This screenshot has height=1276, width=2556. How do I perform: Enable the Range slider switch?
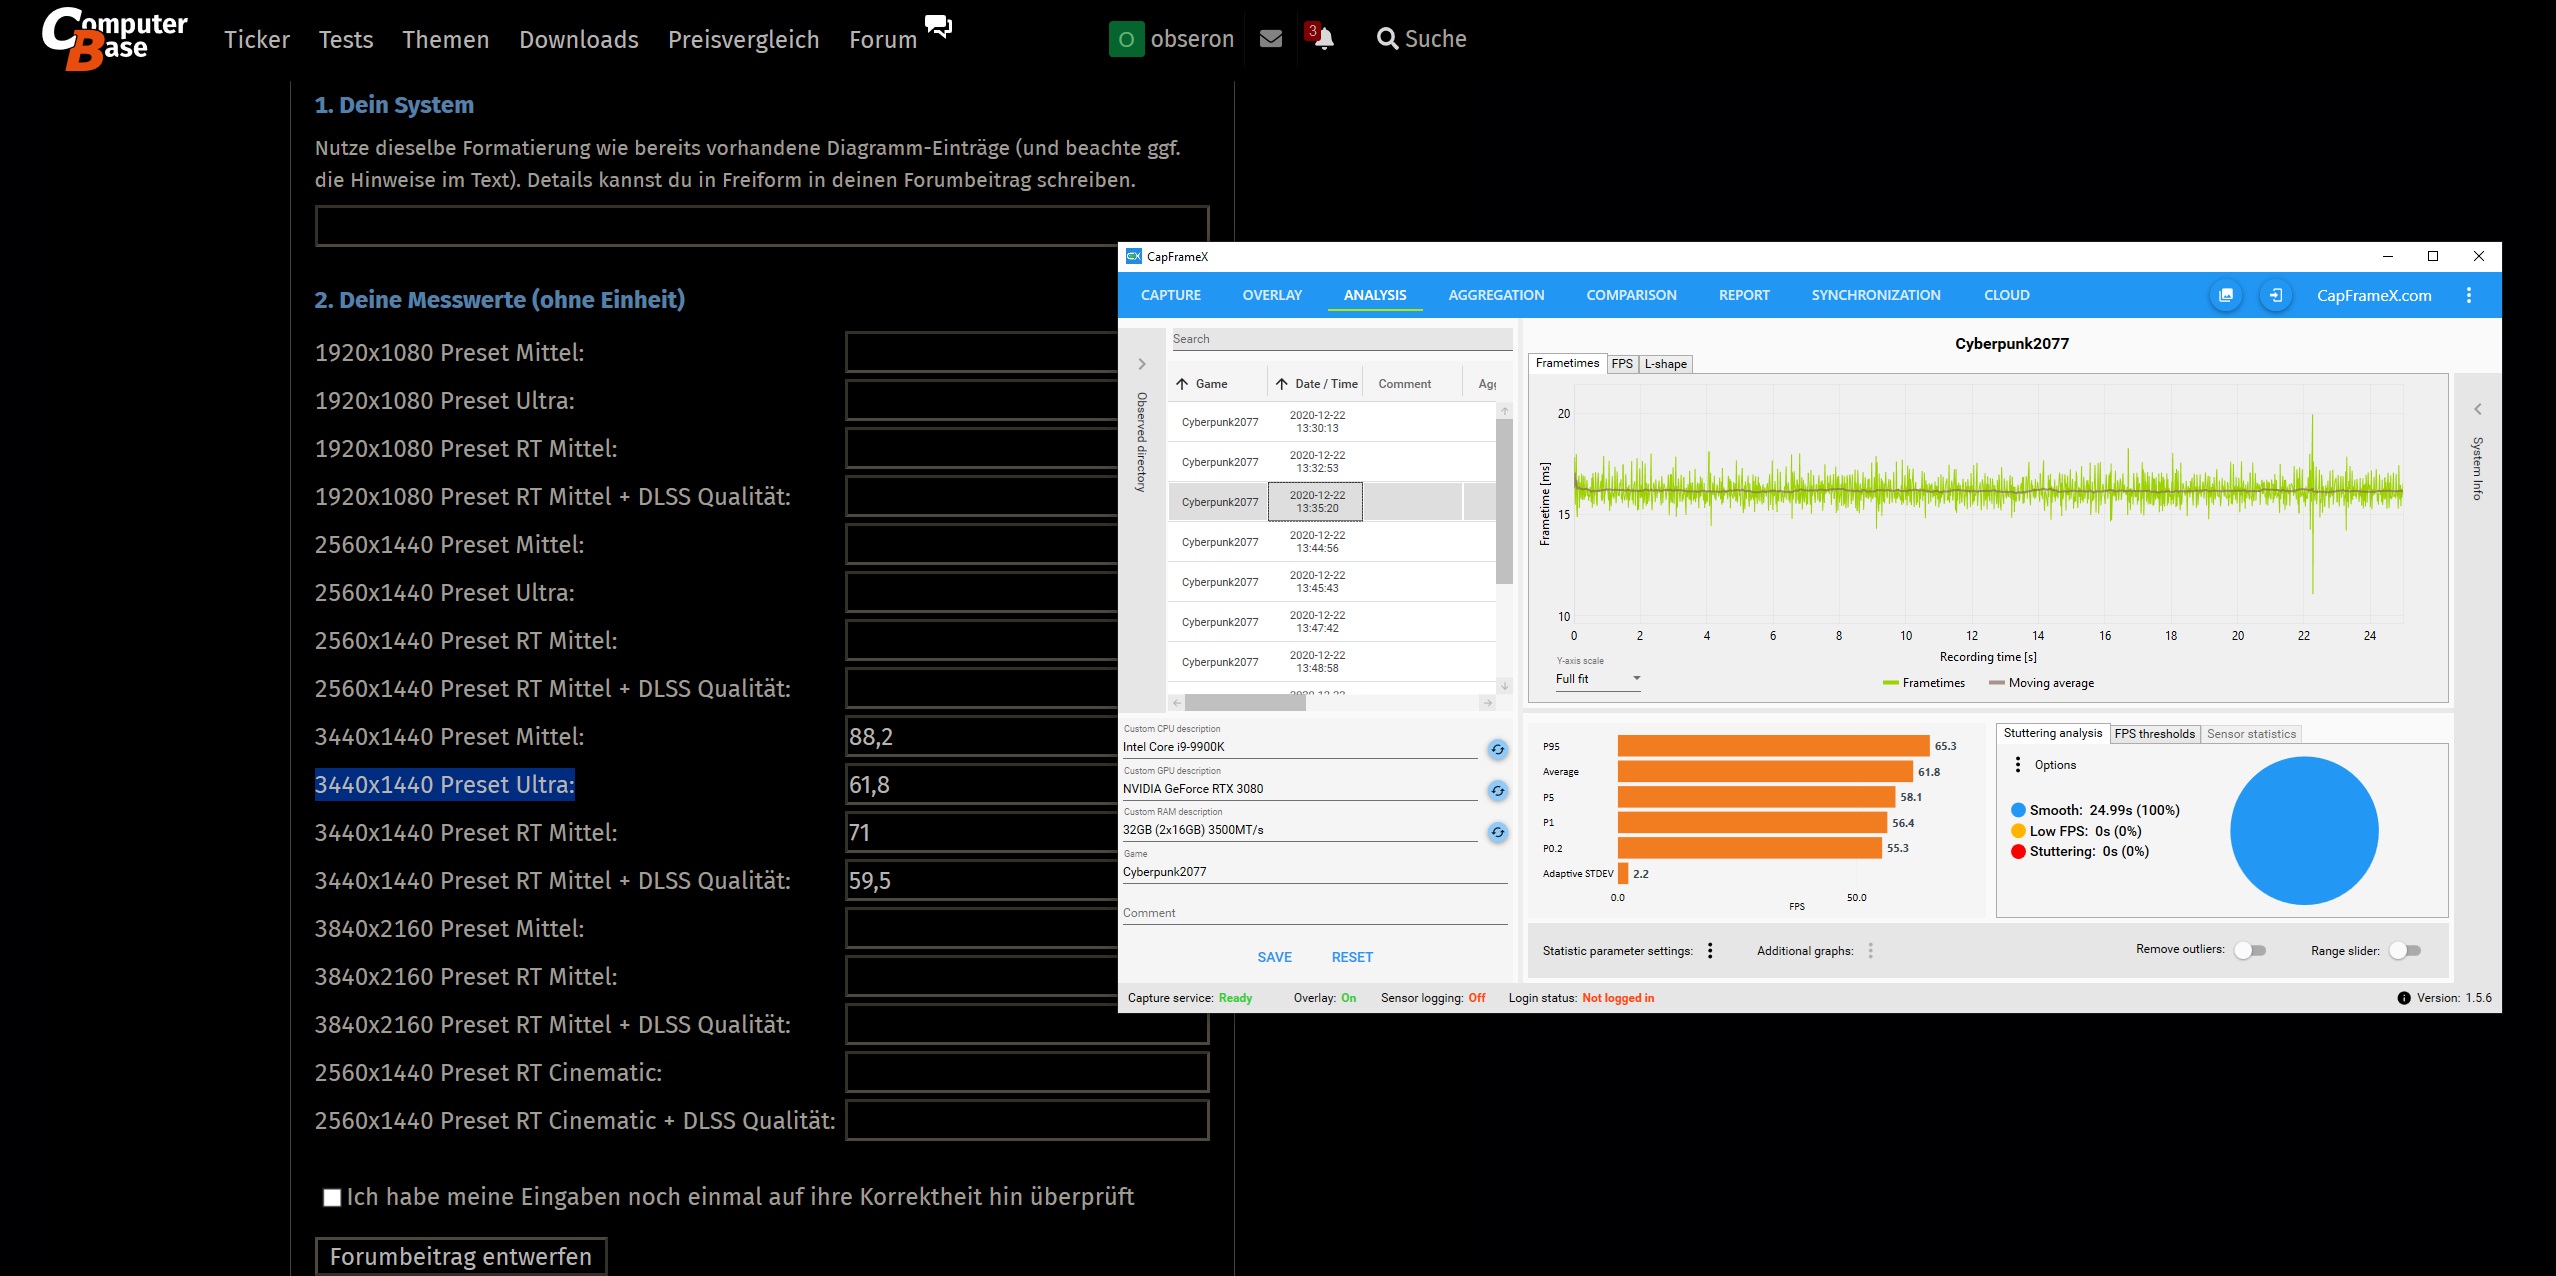pos(2404,950)
